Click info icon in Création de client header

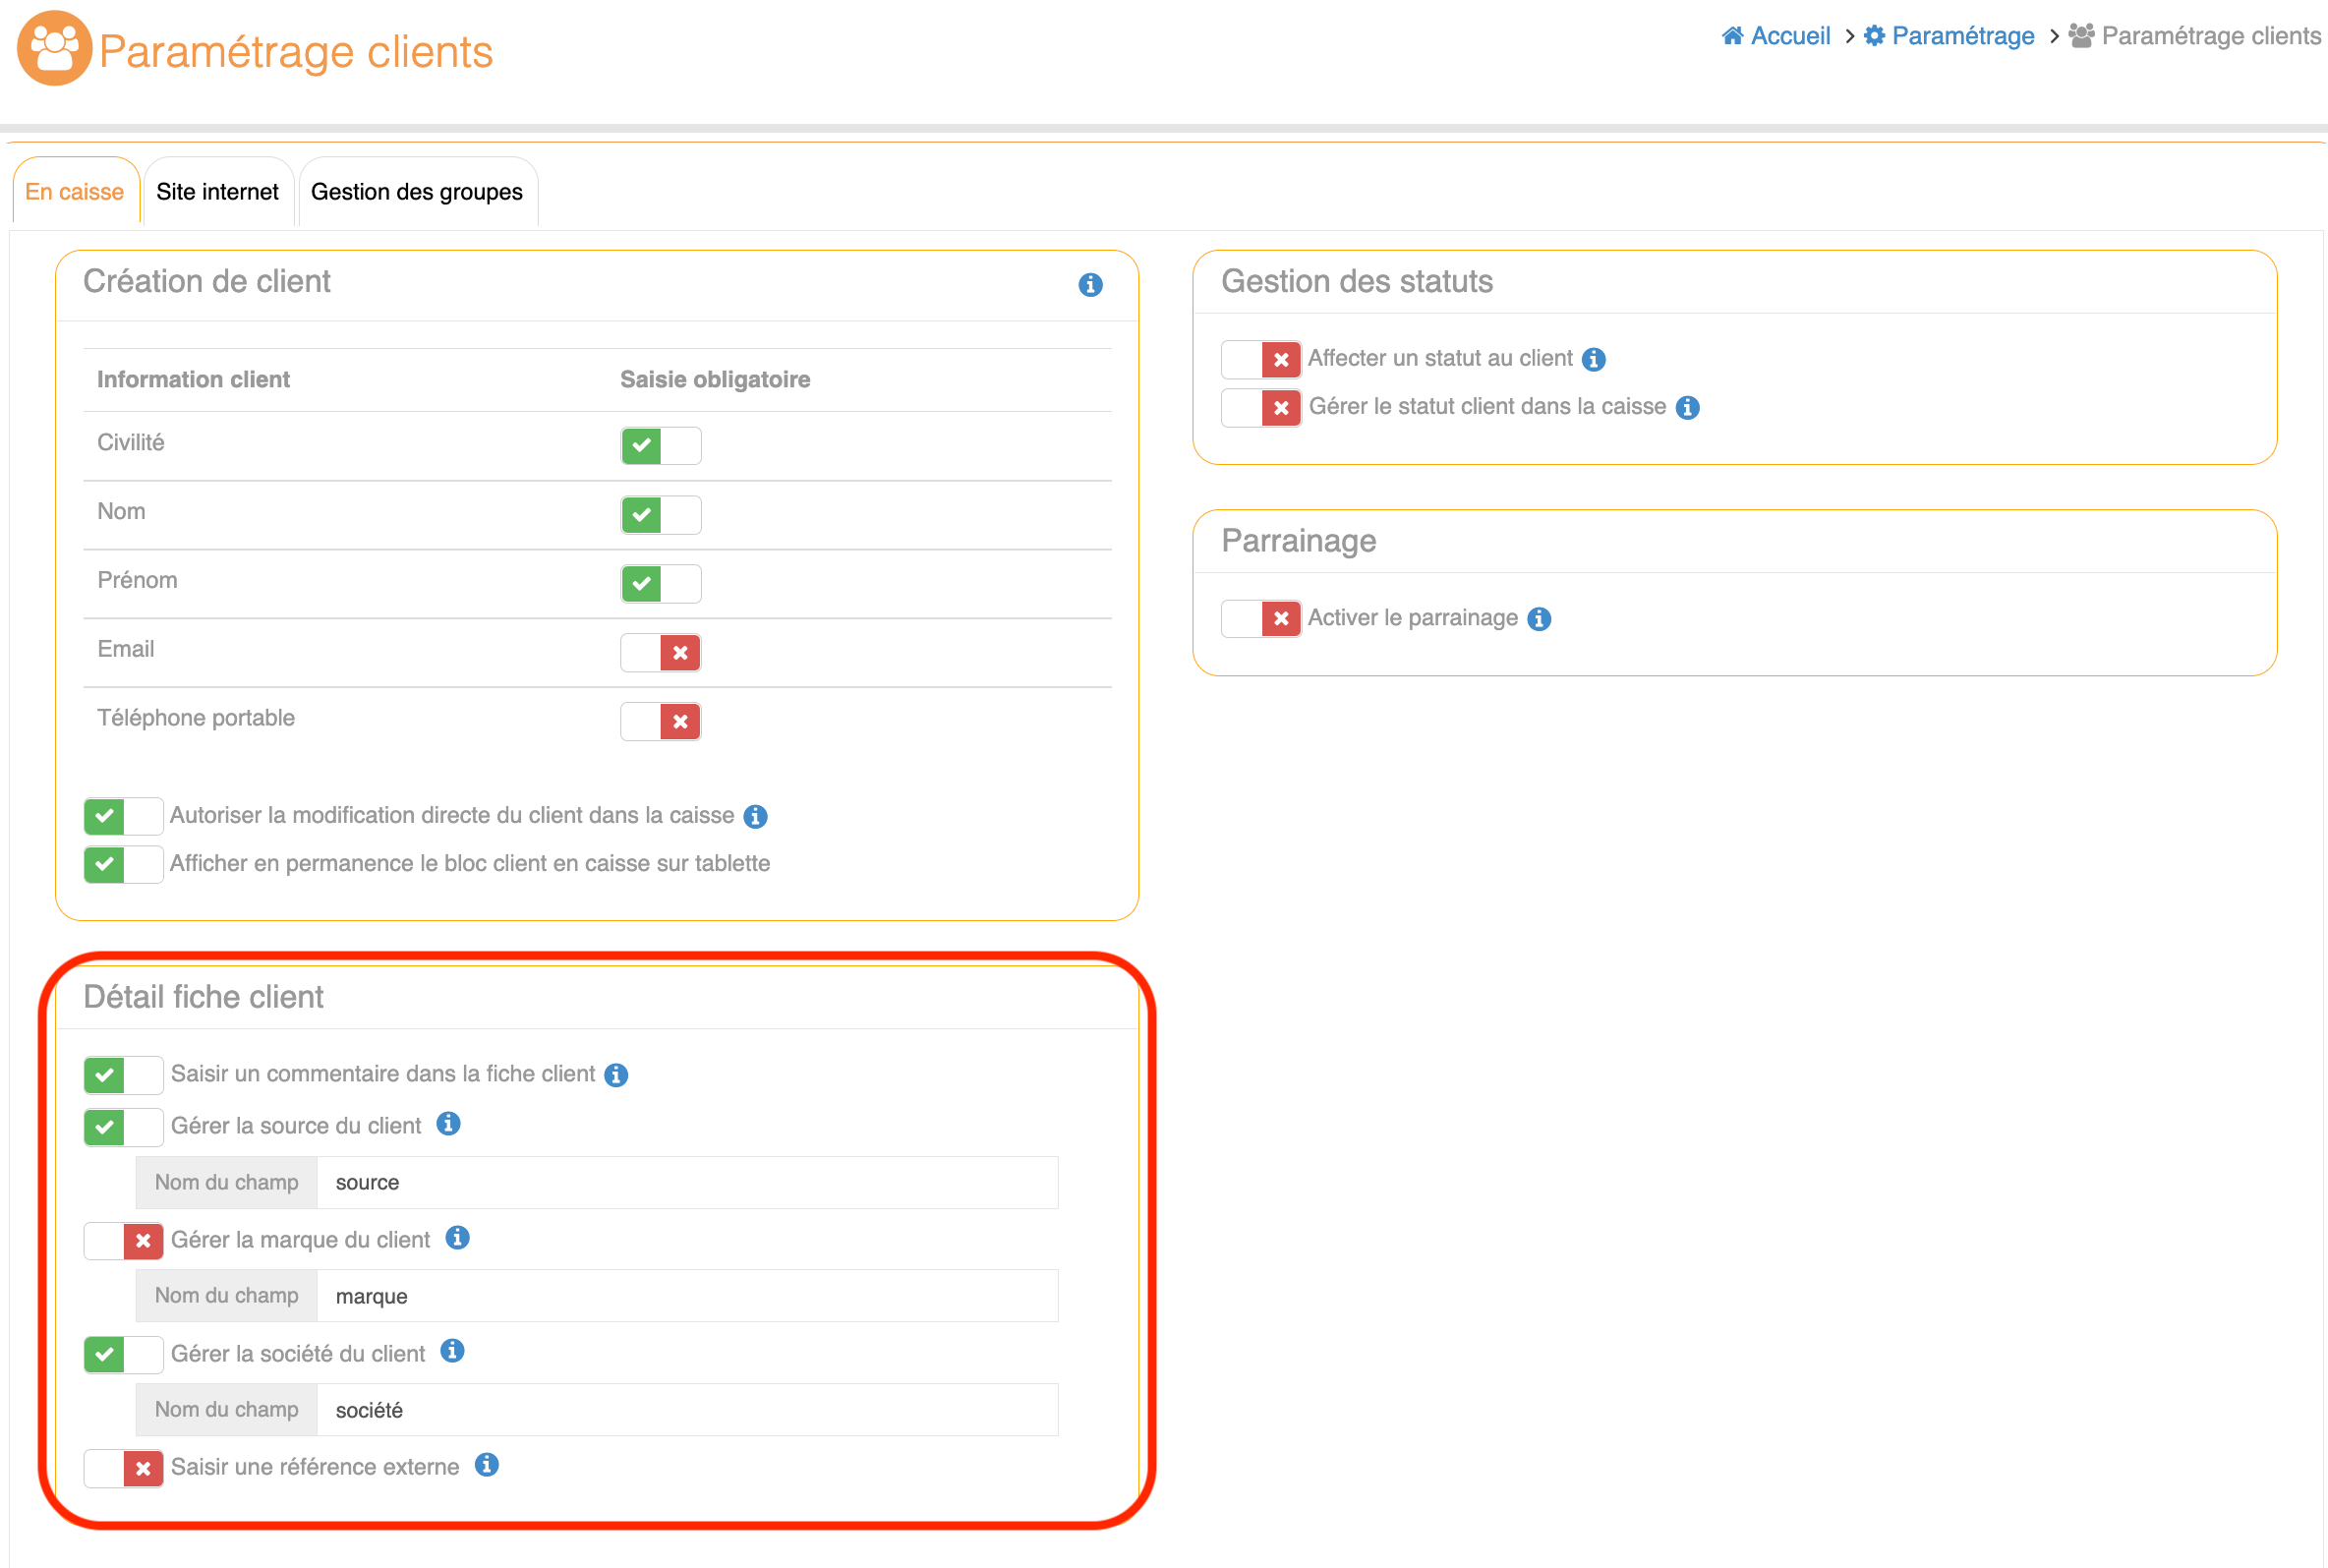click(1090, 285)
